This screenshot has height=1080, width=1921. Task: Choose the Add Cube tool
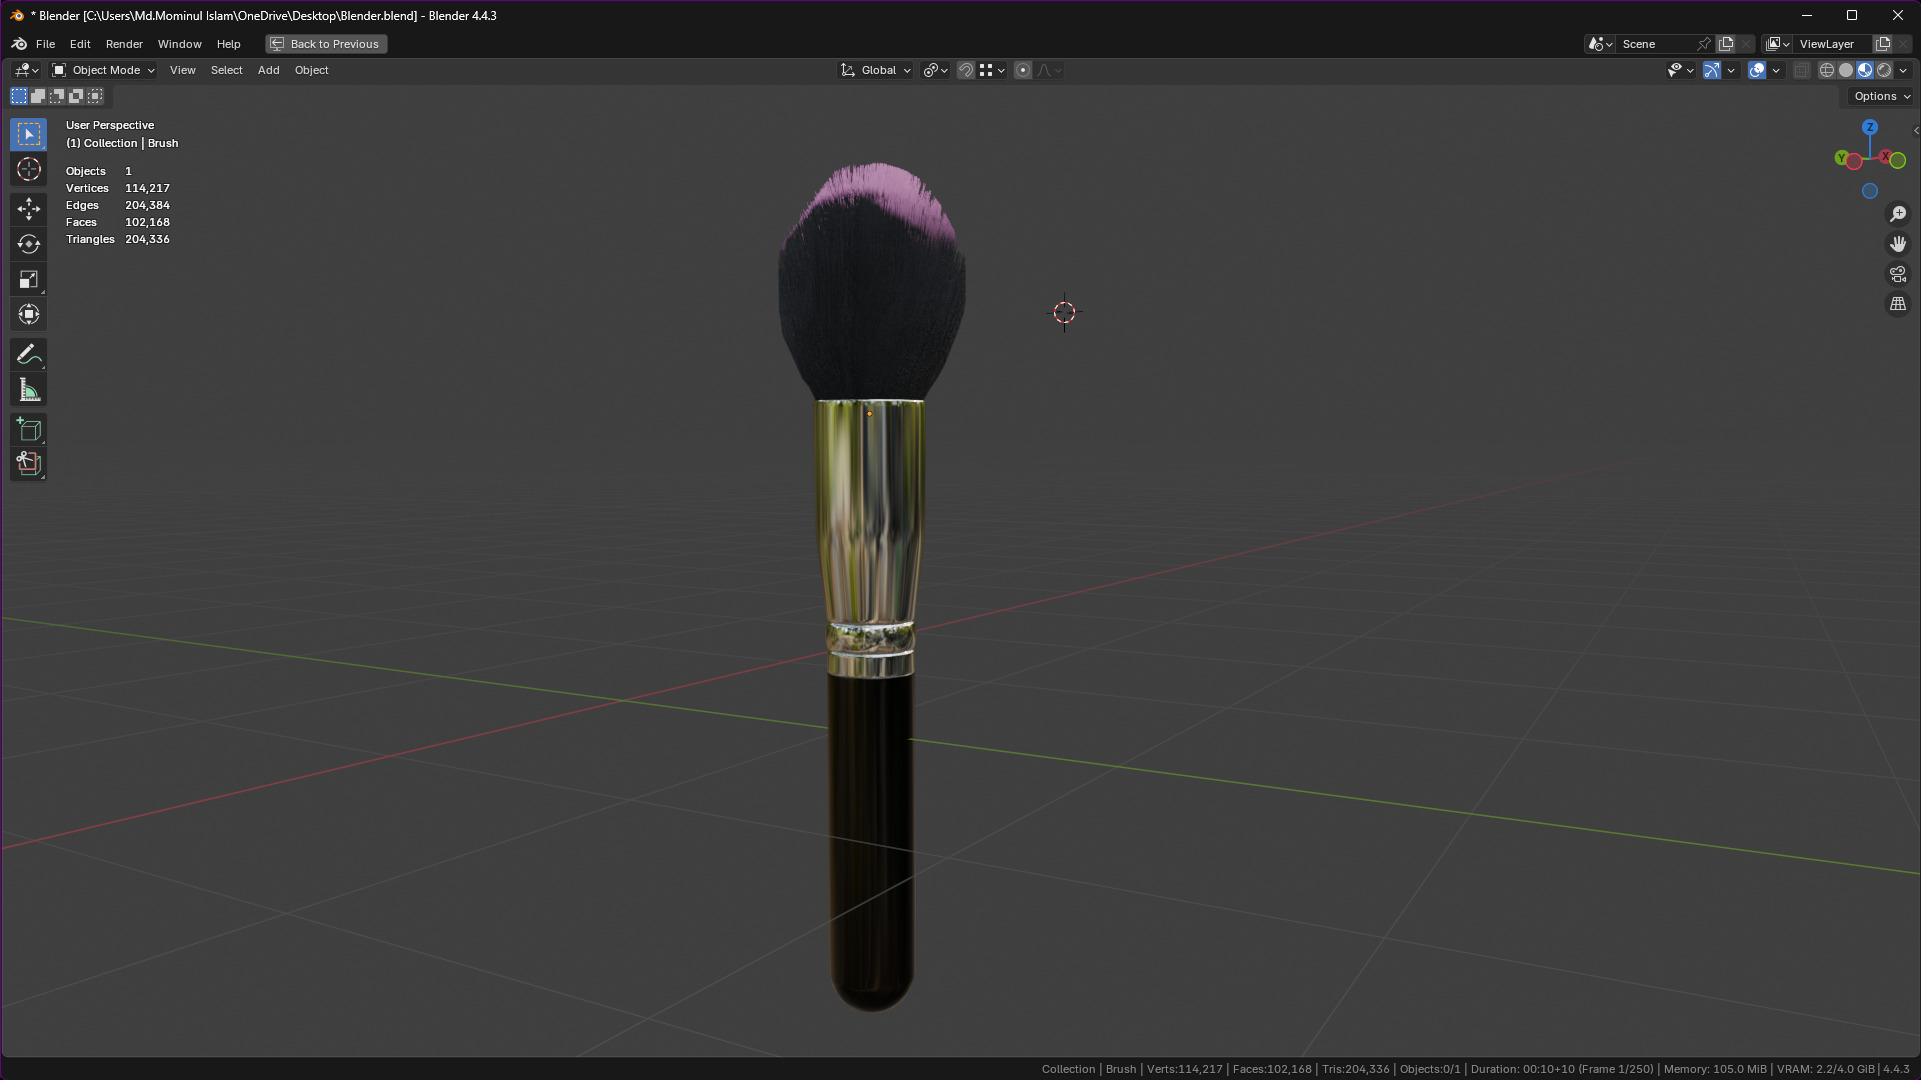(x=29, y=430)
